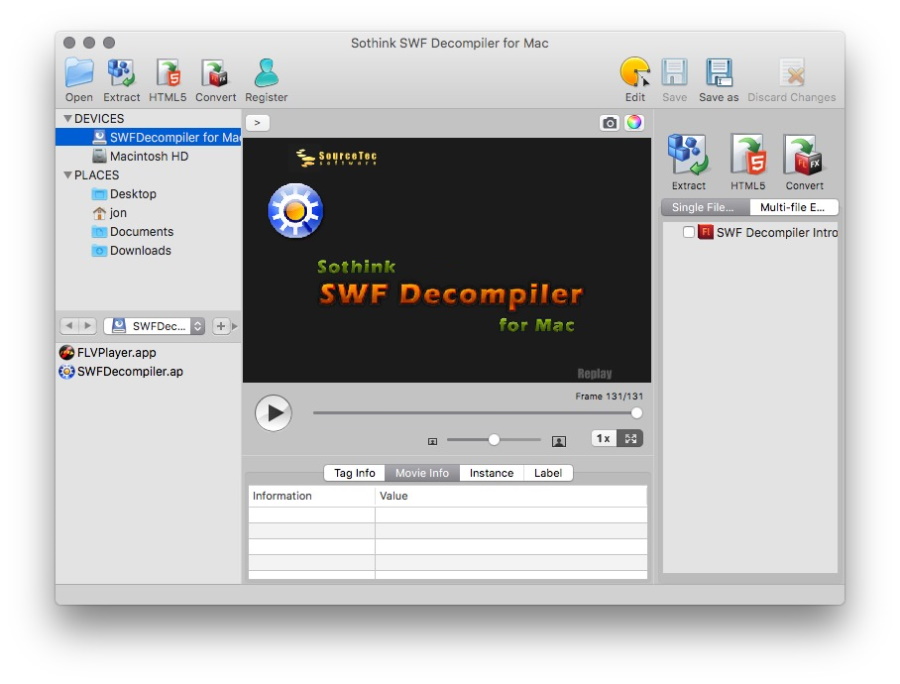Select SWFDecompiler for Mac device
The image size is (900, 684).
(148, 137)
